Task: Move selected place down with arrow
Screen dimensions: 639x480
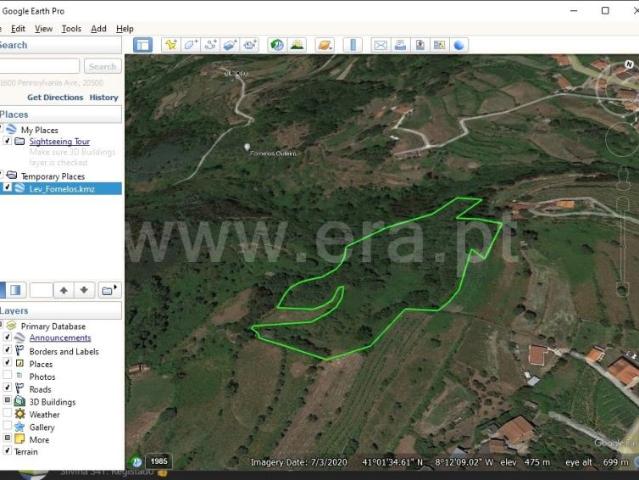Action: point(84,290)
